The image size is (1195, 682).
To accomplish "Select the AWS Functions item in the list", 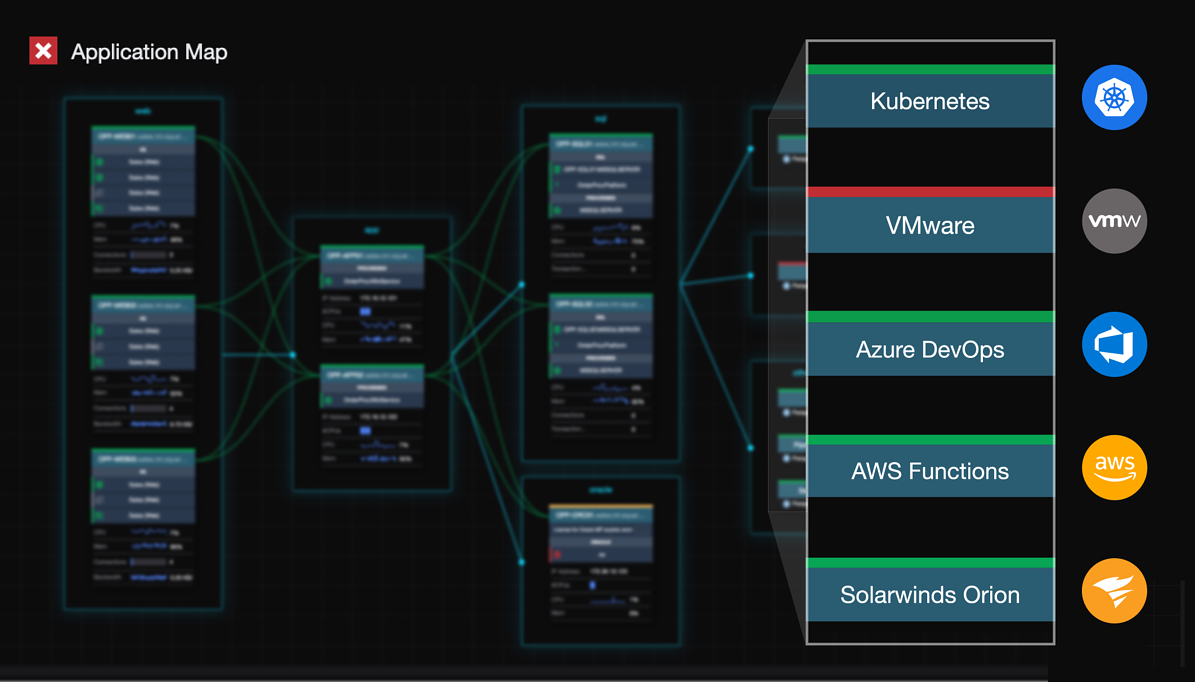I will [x=929, y=470].
